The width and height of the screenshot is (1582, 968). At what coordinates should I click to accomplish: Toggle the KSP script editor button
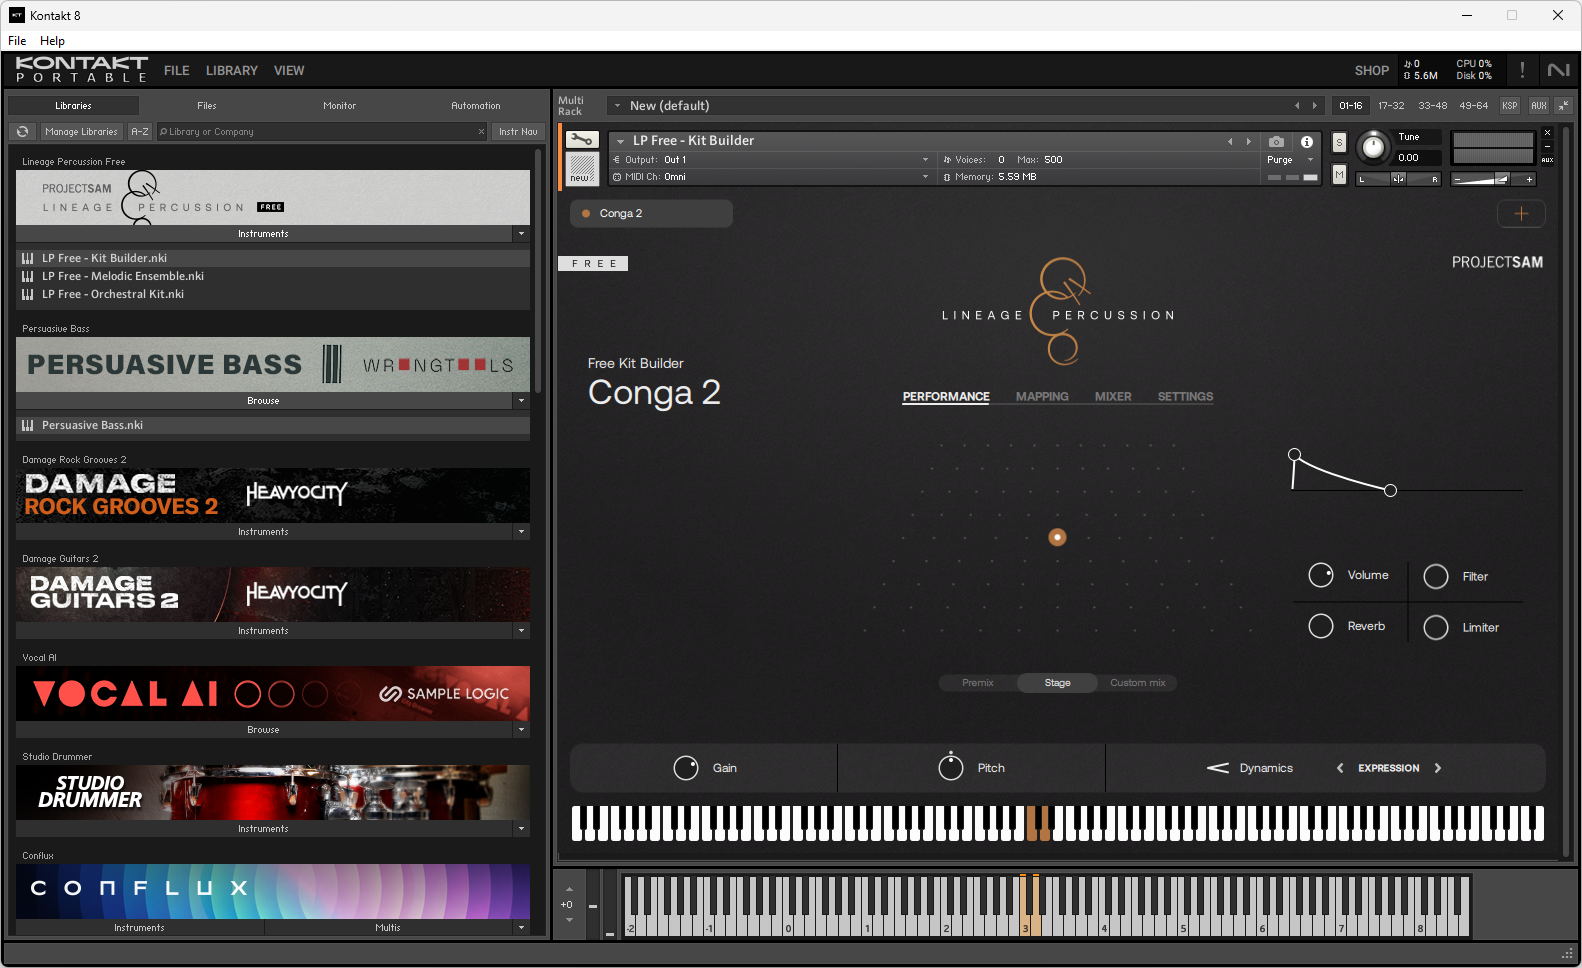tap(1509, 105)
